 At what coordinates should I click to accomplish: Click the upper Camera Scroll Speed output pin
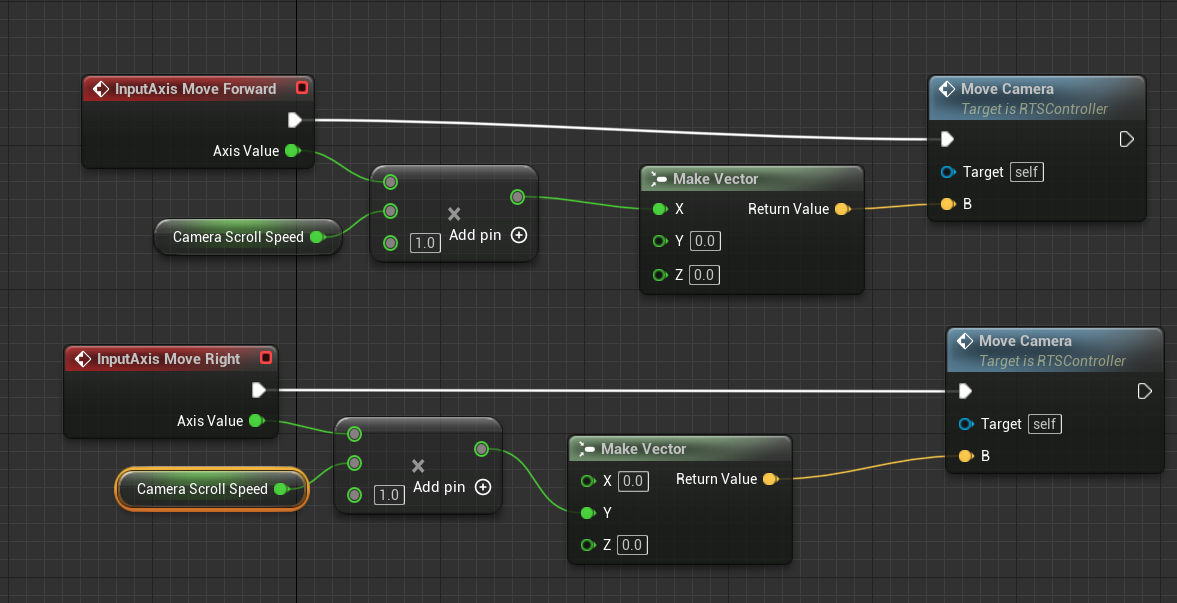click(x=317, y=237)
